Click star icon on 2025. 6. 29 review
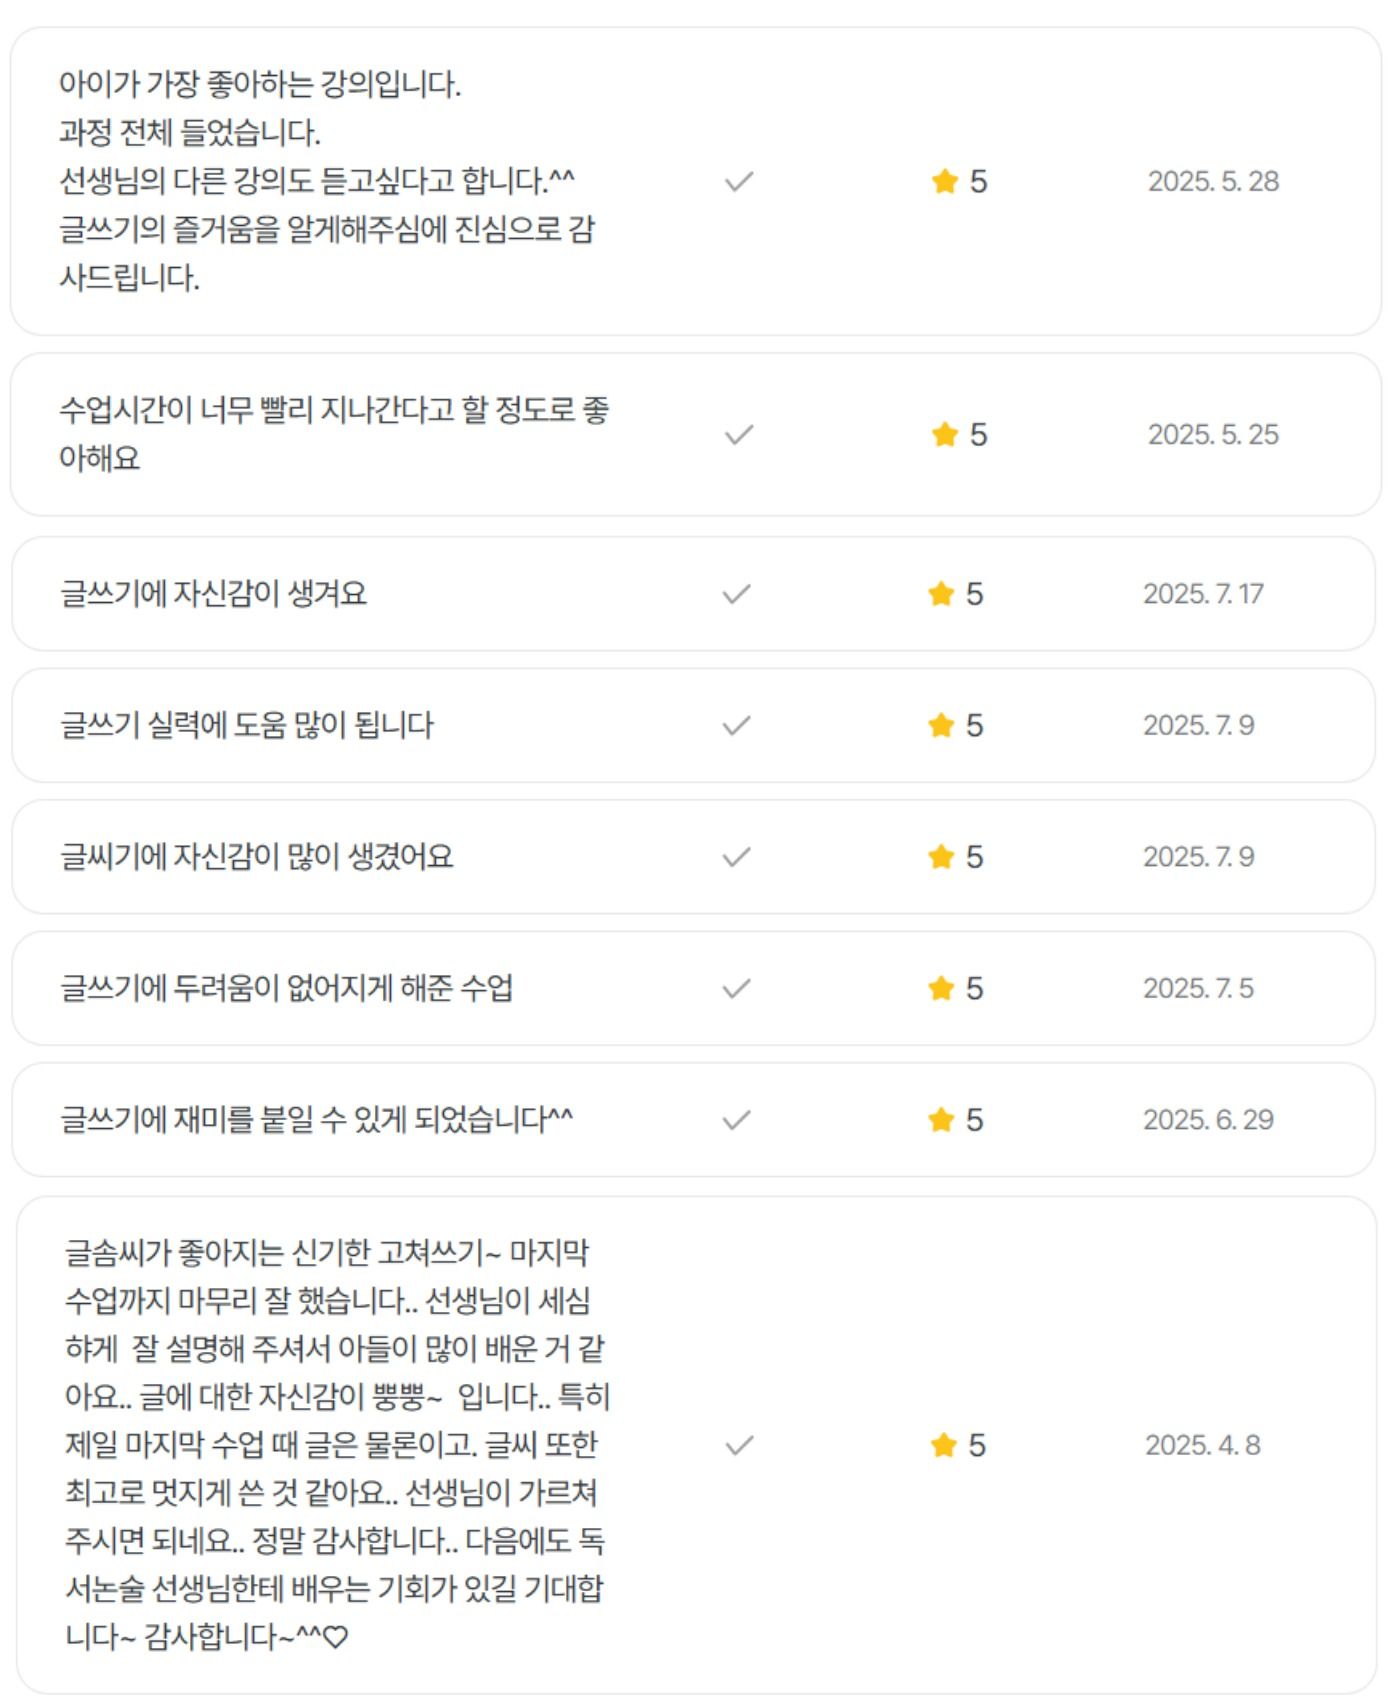1398x1700 pixels. [x=941, y=1120]
